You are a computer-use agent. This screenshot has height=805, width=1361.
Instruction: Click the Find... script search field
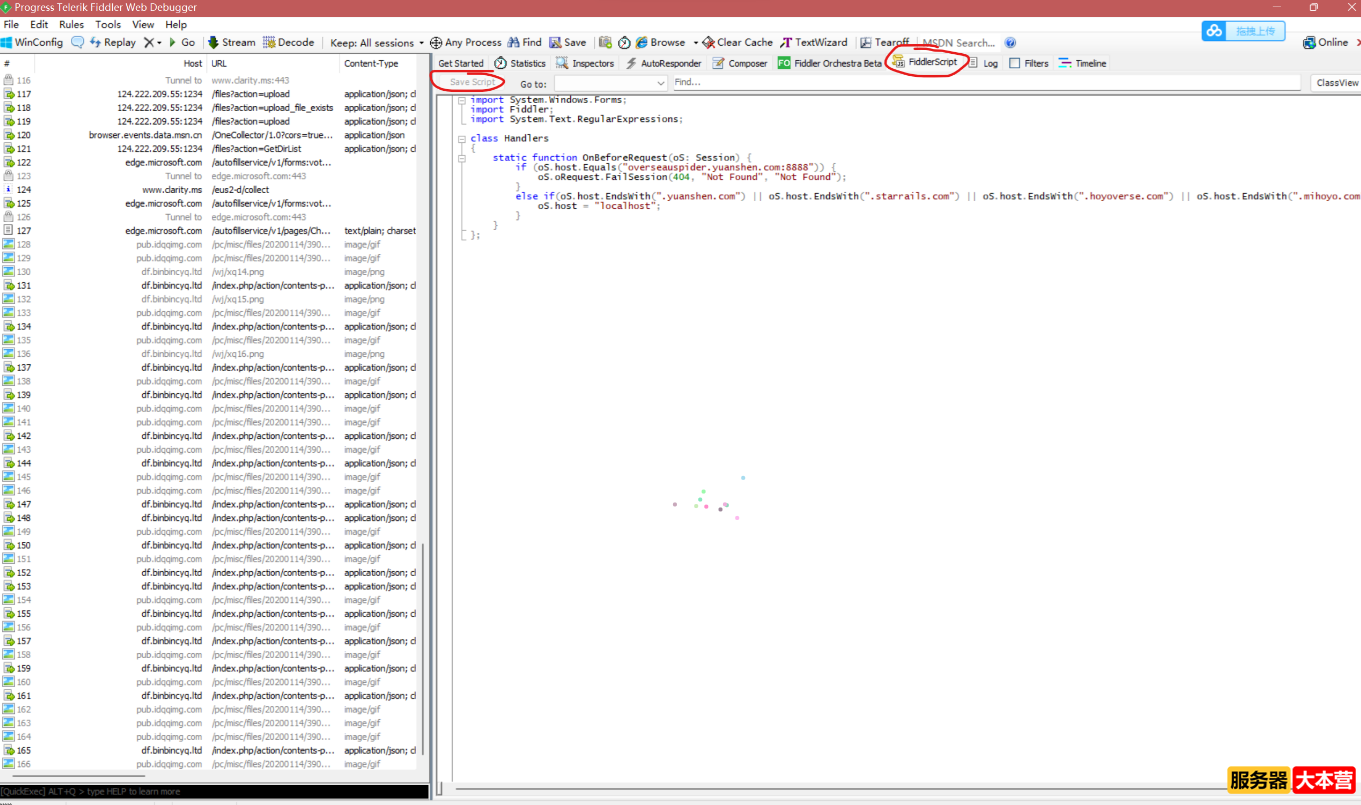[985, 83]
